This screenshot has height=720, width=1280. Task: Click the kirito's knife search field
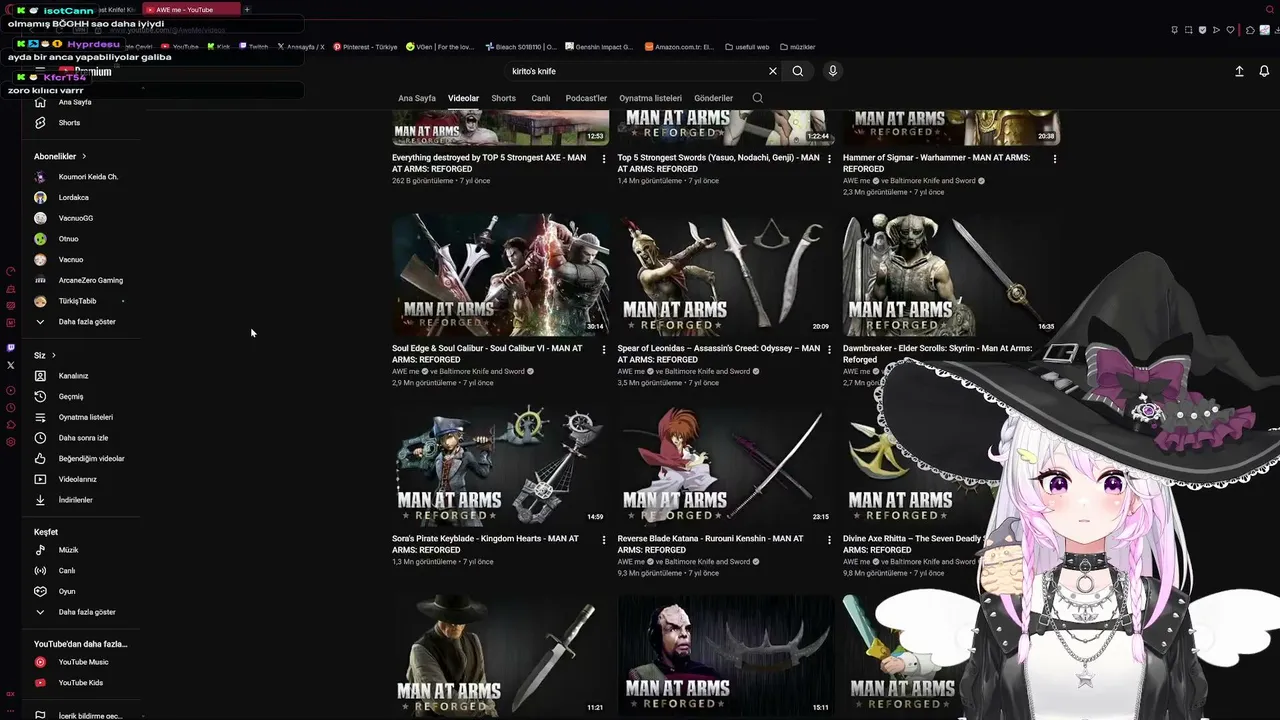click(x=635, y=71)
